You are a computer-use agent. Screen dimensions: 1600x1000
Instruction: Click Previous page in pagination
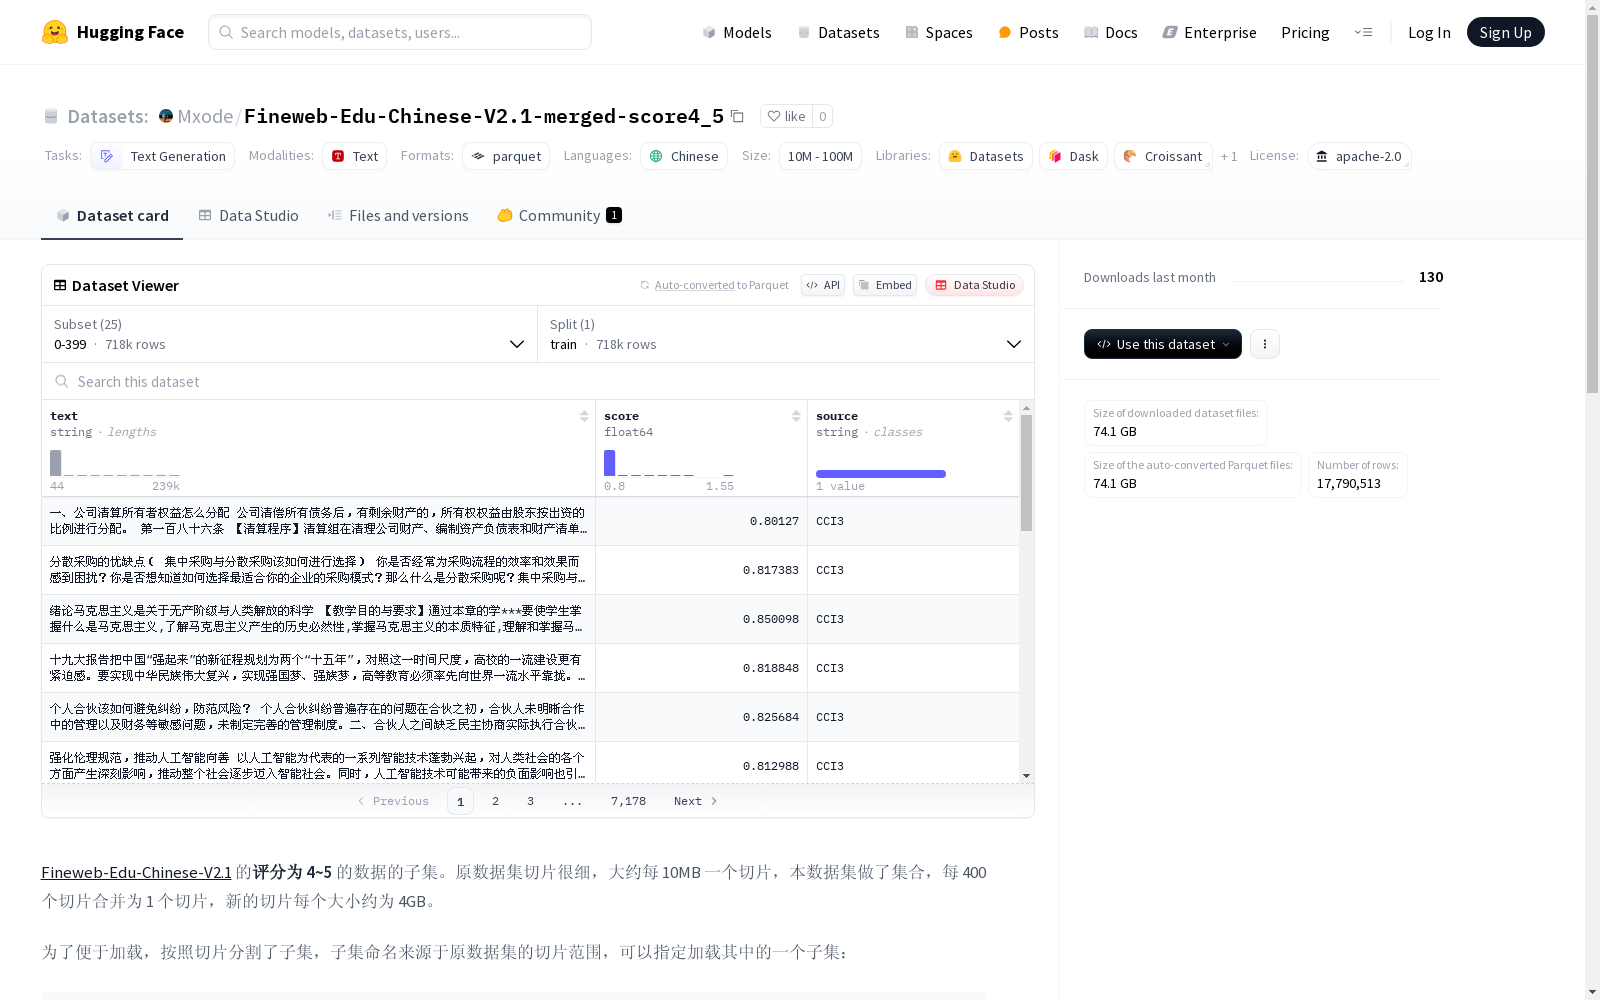coord(393,801)
